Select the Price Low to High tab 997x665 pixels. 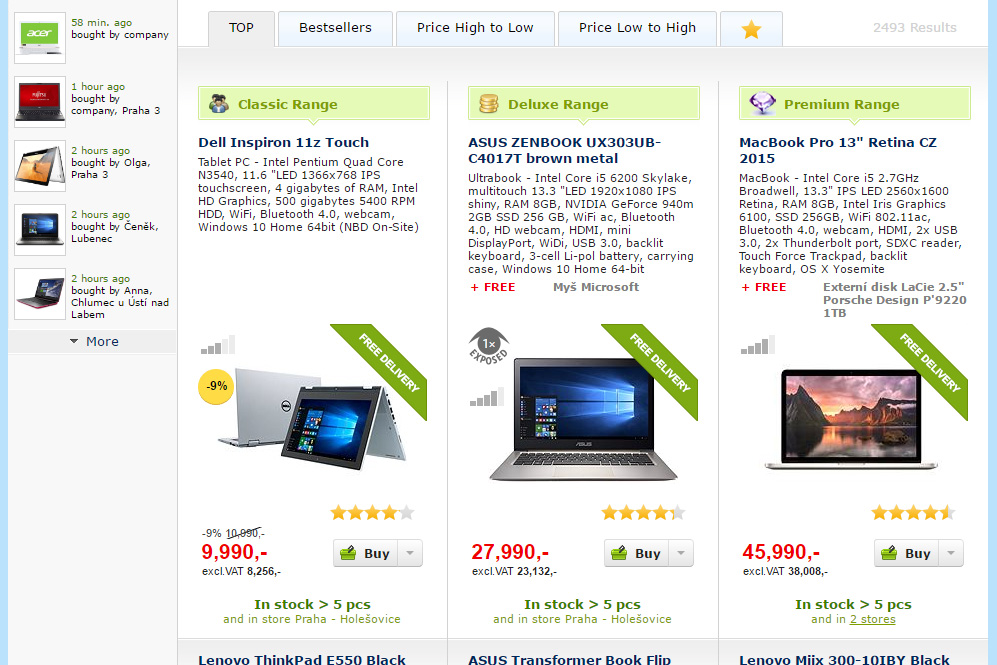click(637, 29)
